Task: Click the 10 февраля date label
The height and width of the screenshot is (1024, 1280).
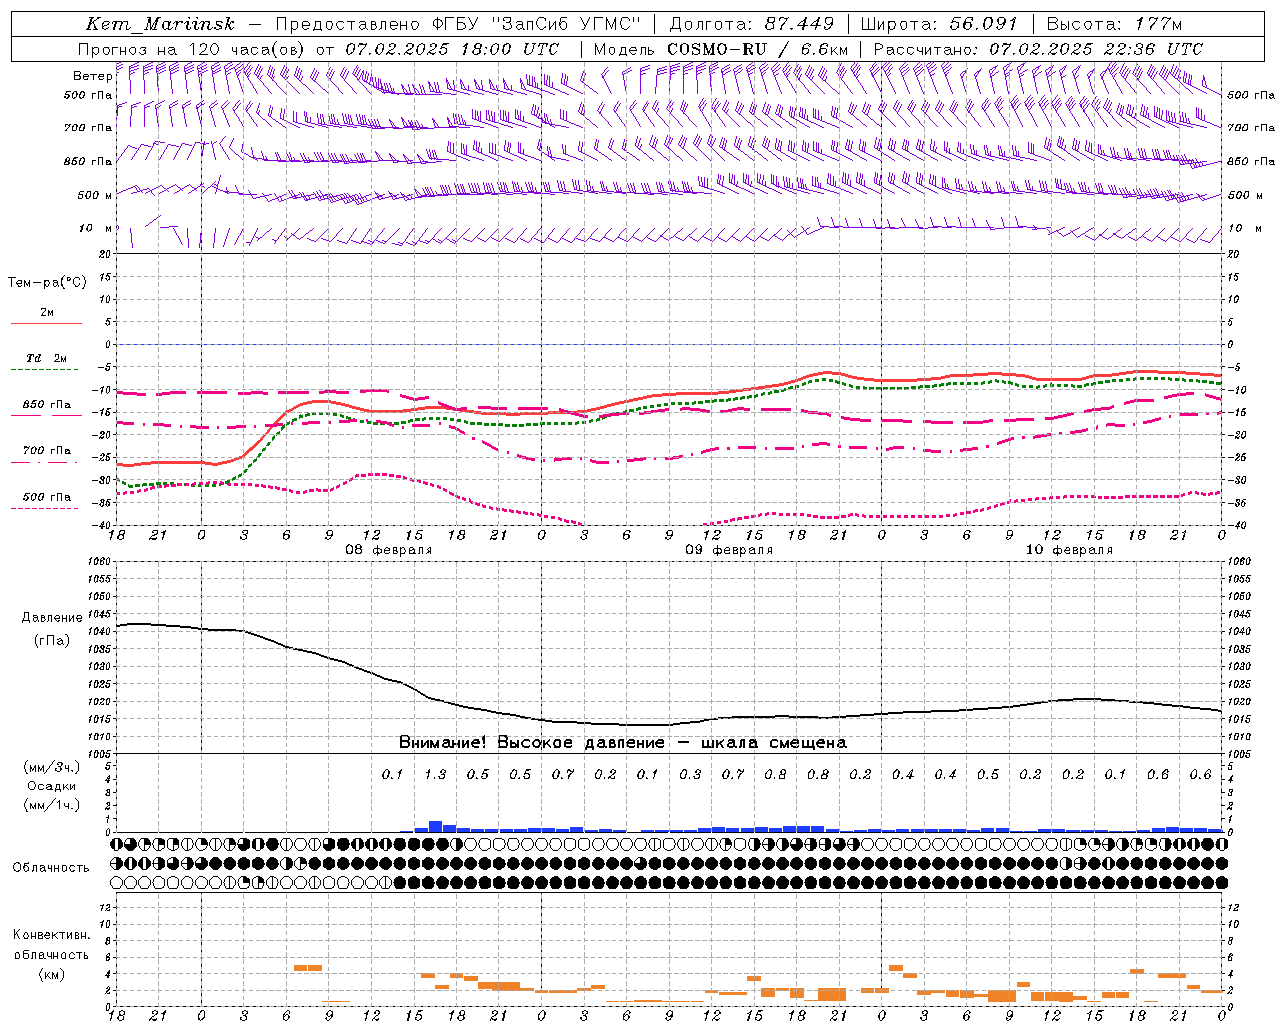Action: [x=1069, y=550]
